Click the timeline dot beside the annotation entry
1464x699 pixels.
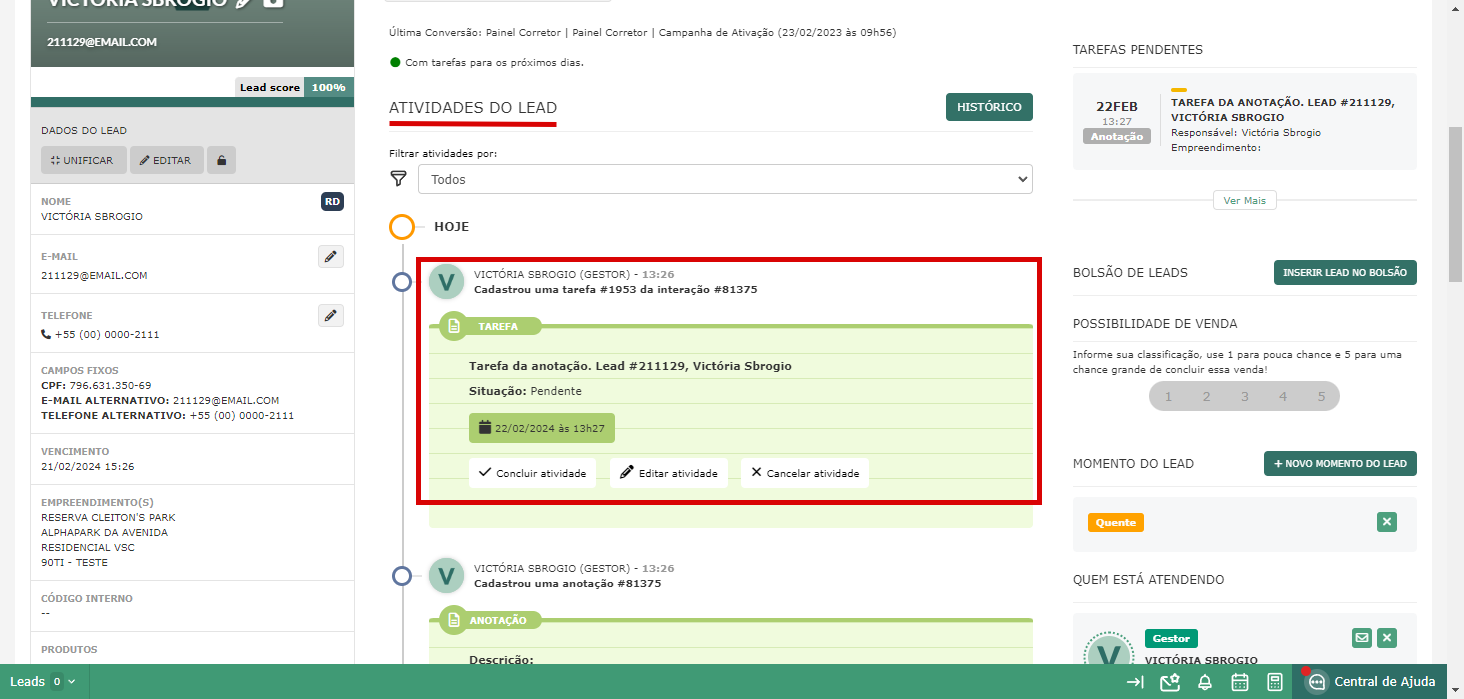pyautogui.click(x=402, y=576)
